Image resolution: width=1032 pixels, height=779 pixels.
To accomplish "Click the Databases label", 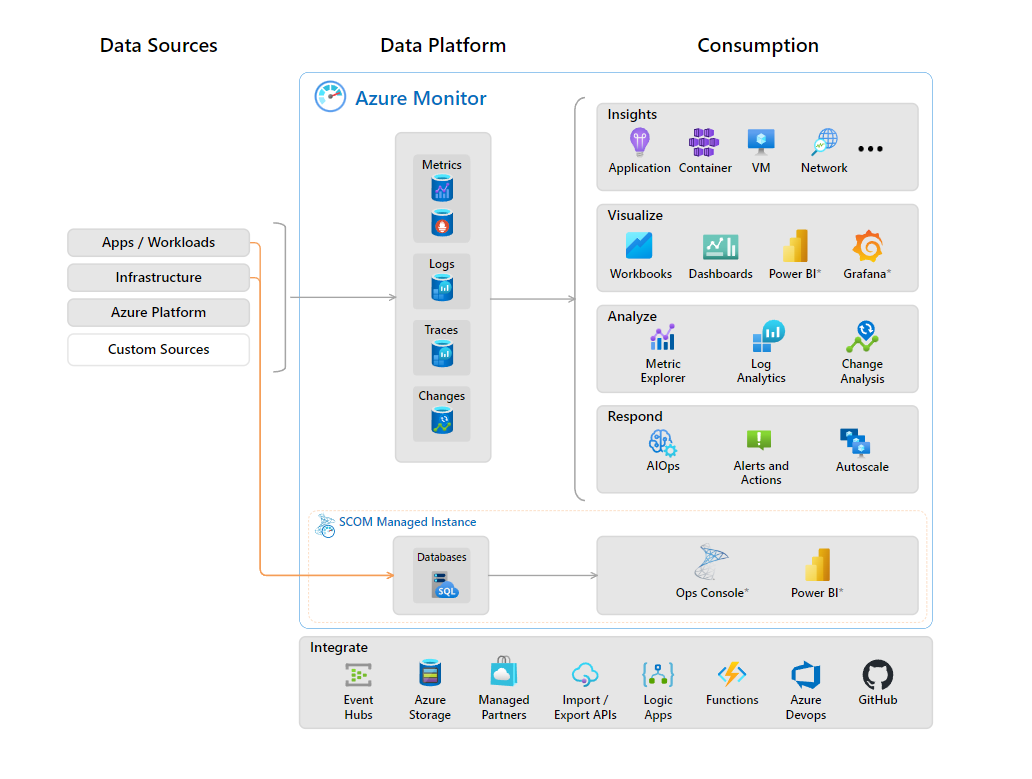I will click(x=442, y=557).
